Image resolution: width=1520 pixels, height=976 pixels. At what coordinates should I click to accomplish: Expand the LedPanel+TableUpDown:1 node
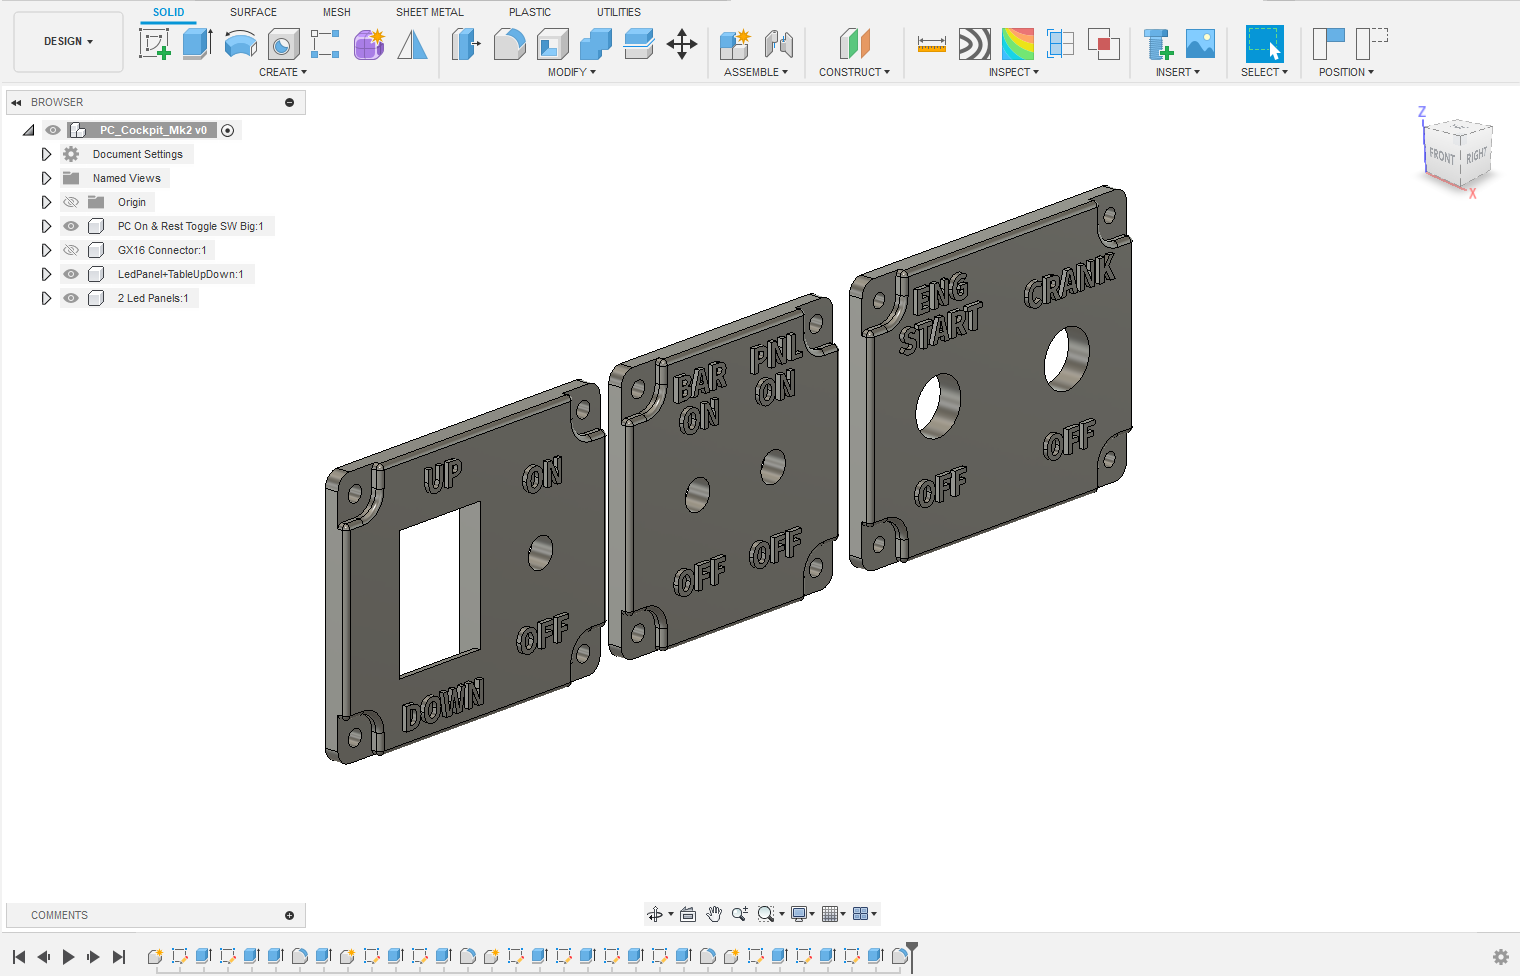click(46, 274)
